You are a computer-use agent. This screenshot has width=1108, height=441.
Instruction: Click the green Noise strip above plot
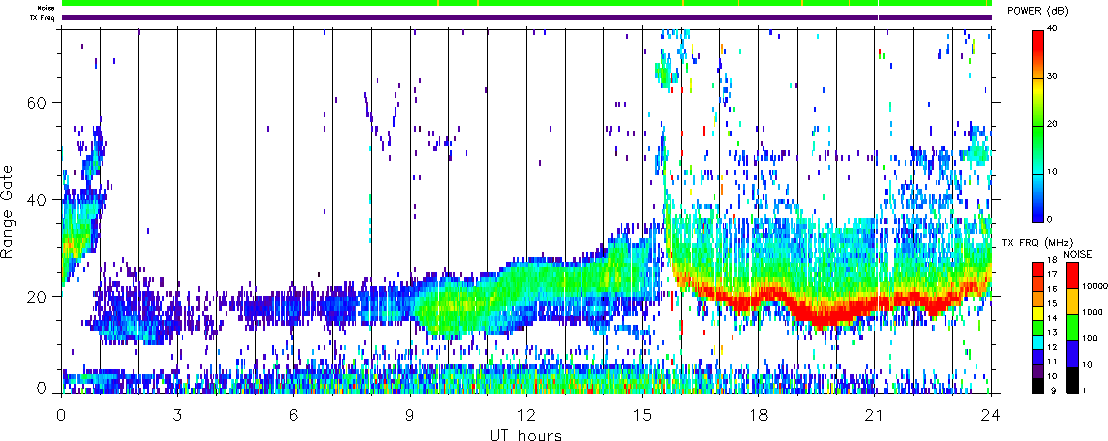(526, 3)
